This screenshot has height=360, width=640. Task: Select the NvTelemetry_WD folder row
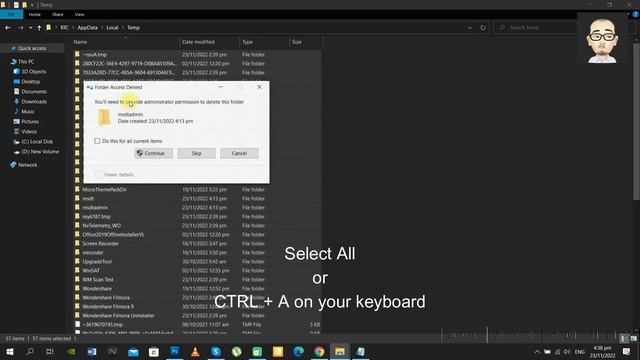tap(197, 225)
